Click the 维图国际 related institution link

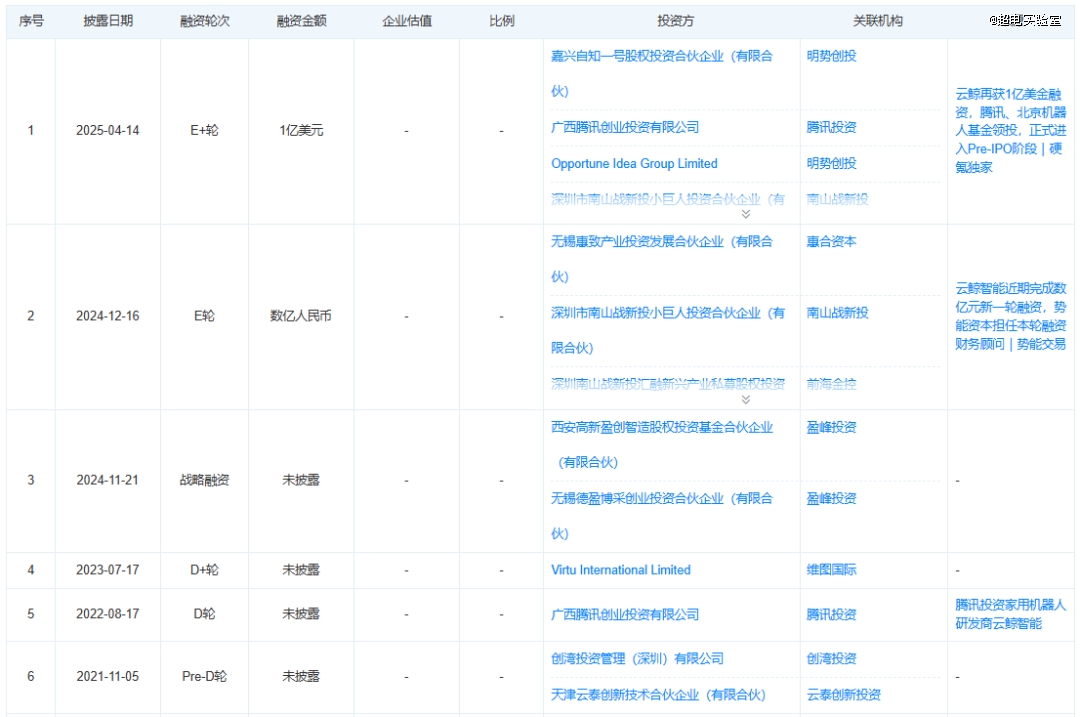pyautogui.click(x=831, y=570)
